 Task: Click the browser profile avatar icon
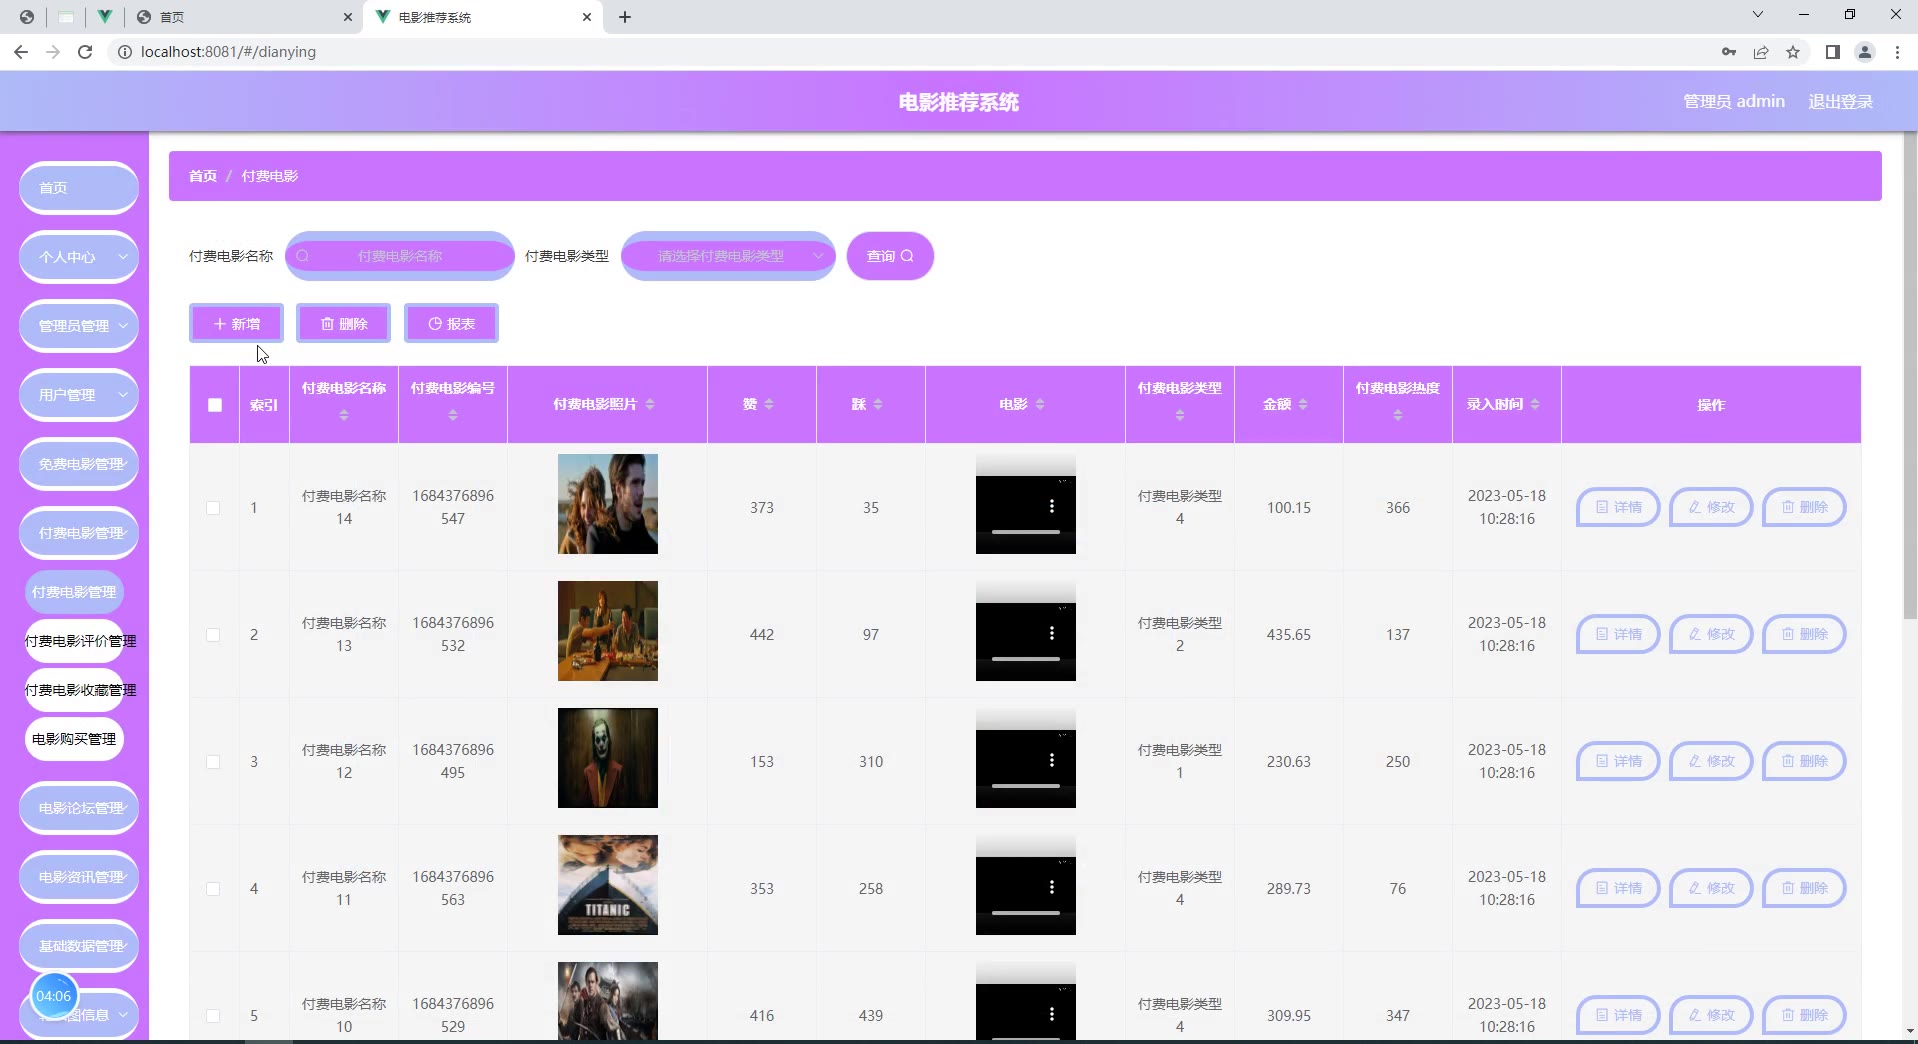[x=1864, y=52]
